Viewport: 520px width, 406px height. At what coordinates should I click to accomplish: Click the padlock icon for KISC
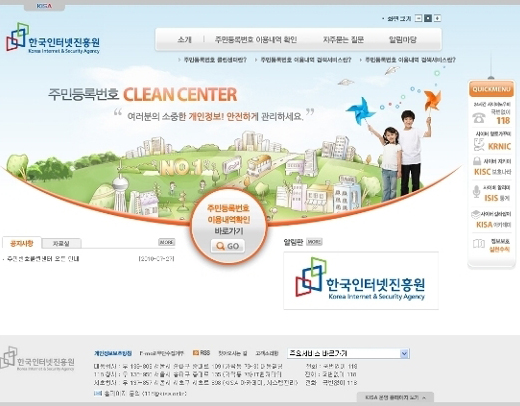[x=477, y=161]
